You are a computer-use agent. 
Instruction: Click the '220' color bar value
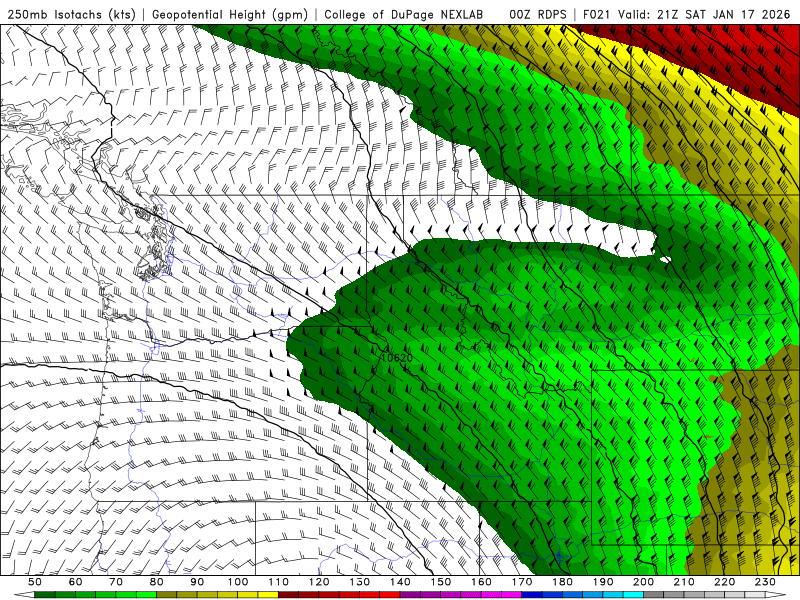coord(724,582)
